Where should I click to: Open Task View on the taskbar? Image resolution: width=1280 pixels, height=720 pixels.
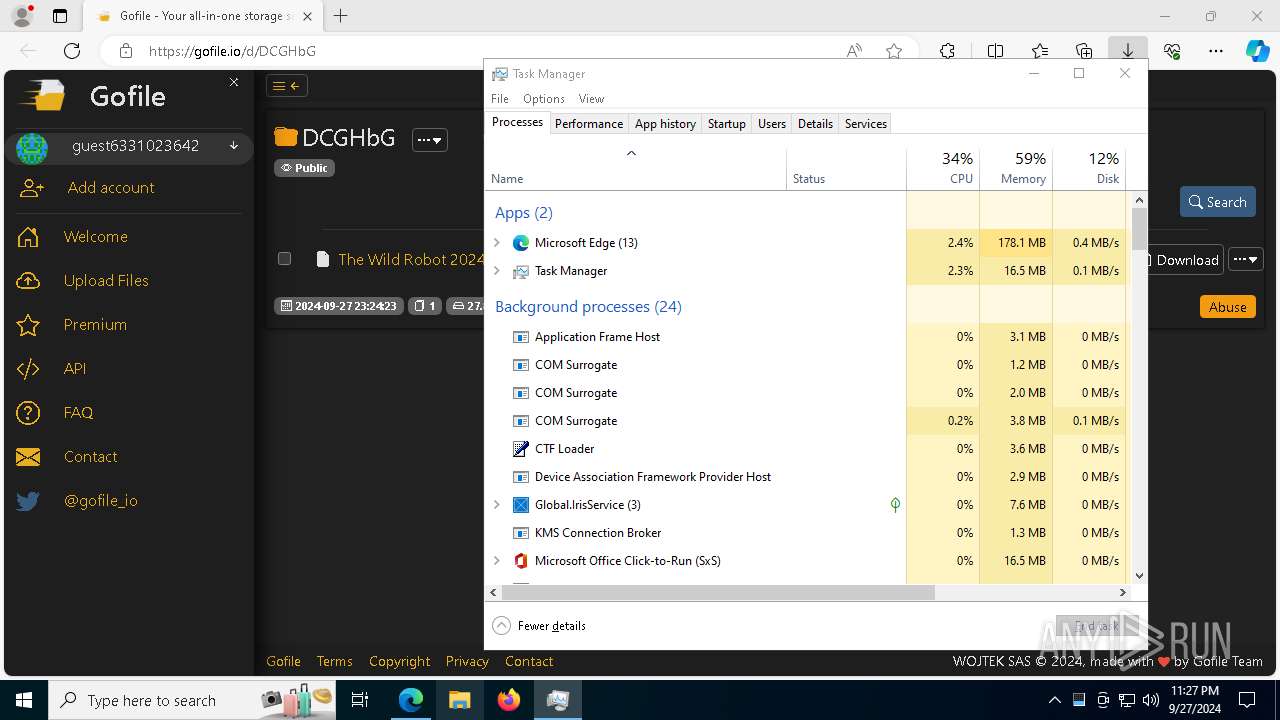point(360,700)
